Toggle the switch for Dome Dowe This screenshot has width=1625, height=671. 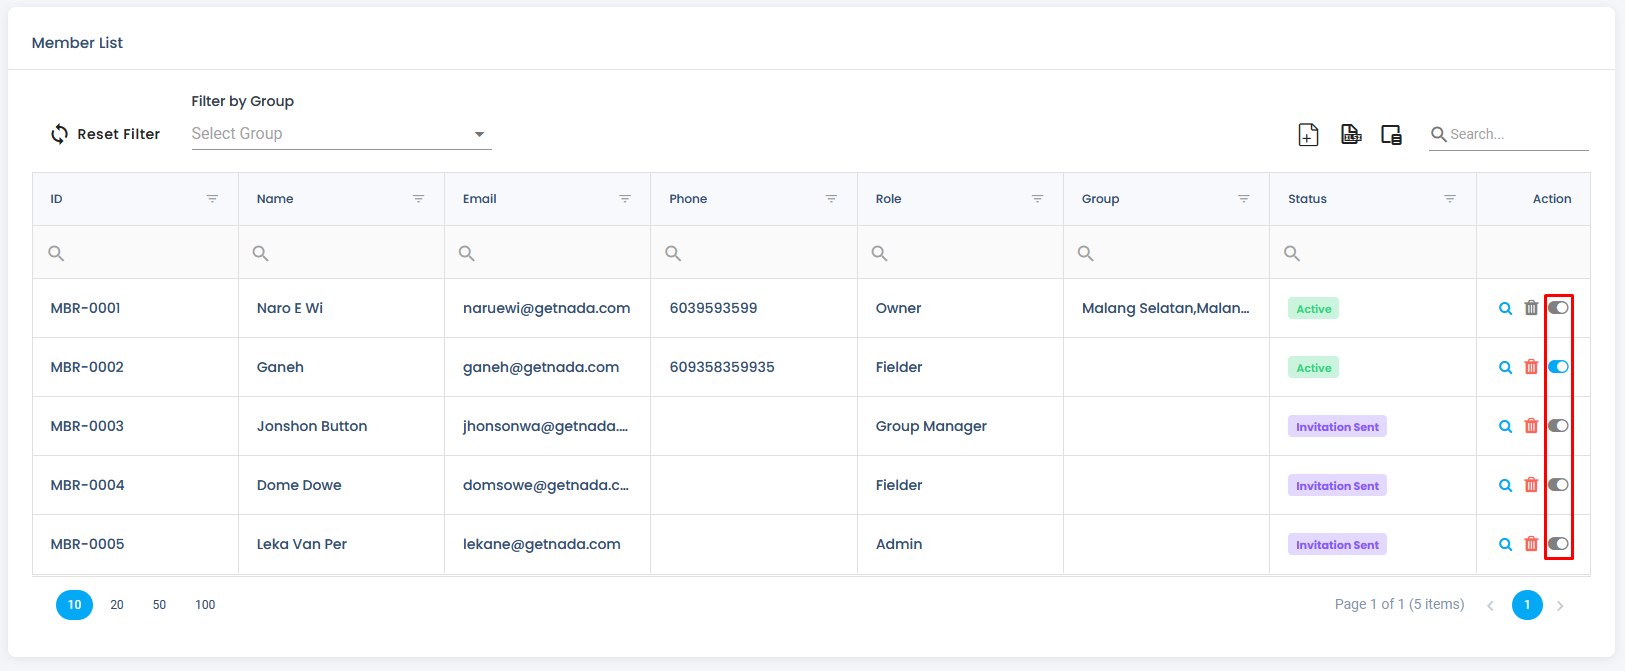point(1558,485)
